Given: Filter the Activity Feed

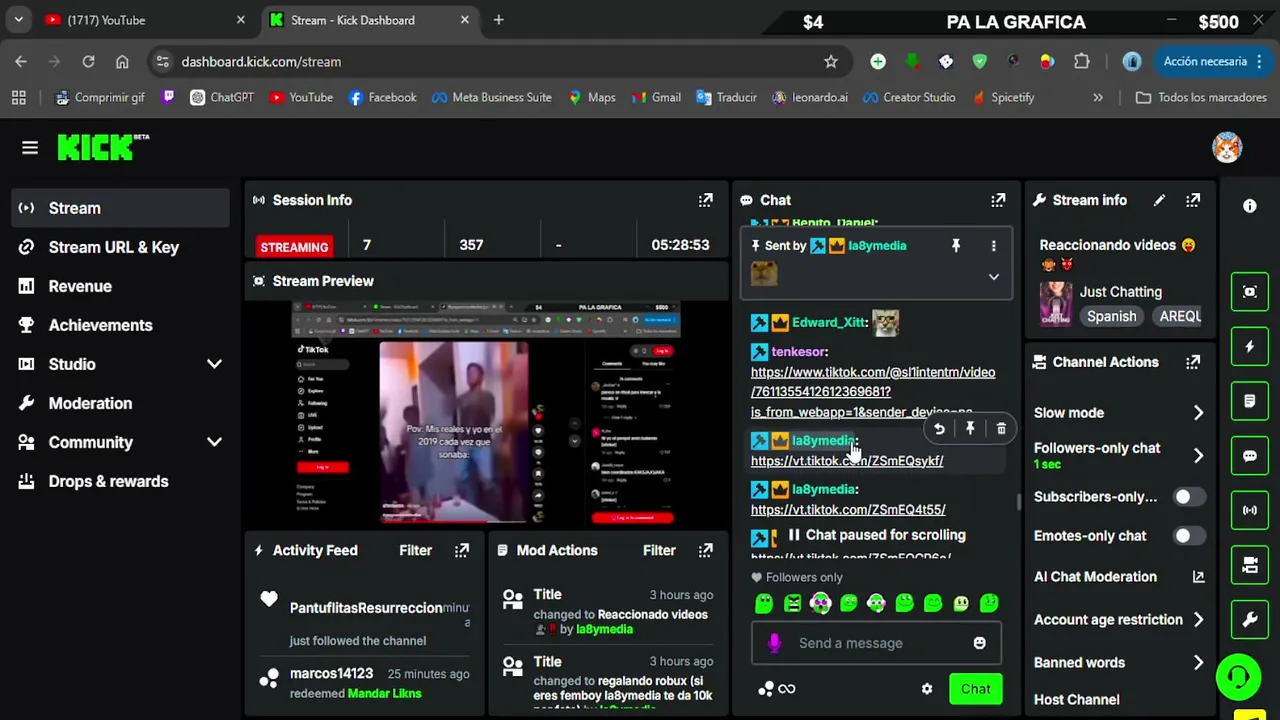Looking at the screenshot, I should pos(415,550).
